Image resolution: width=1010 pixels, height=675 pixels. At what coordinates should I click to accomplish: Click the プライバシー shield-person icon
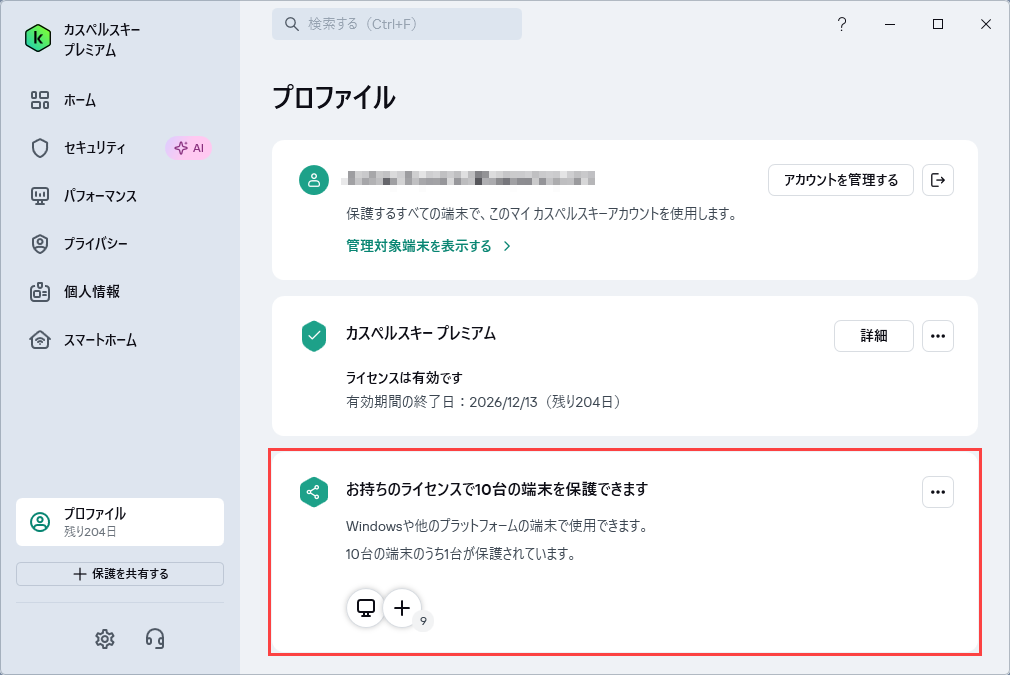(x=40, y=244)
